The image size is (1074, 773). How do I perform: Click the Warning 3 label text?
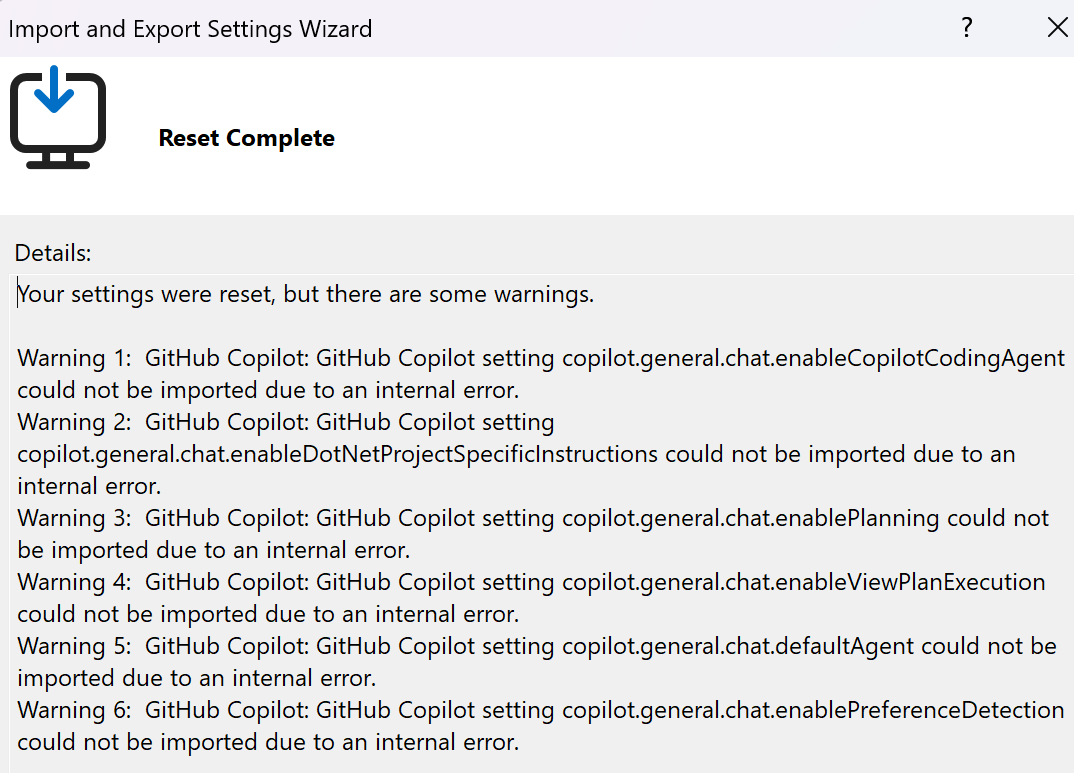pos(74,518)
